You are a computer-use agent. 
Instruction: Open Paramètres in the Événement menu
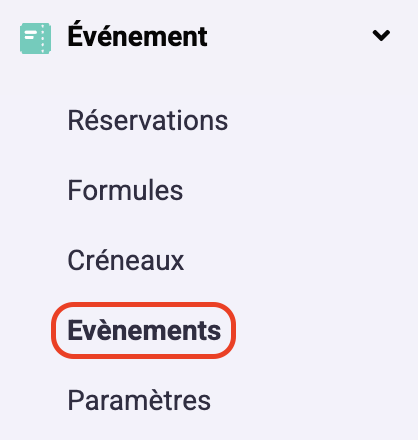139,400
